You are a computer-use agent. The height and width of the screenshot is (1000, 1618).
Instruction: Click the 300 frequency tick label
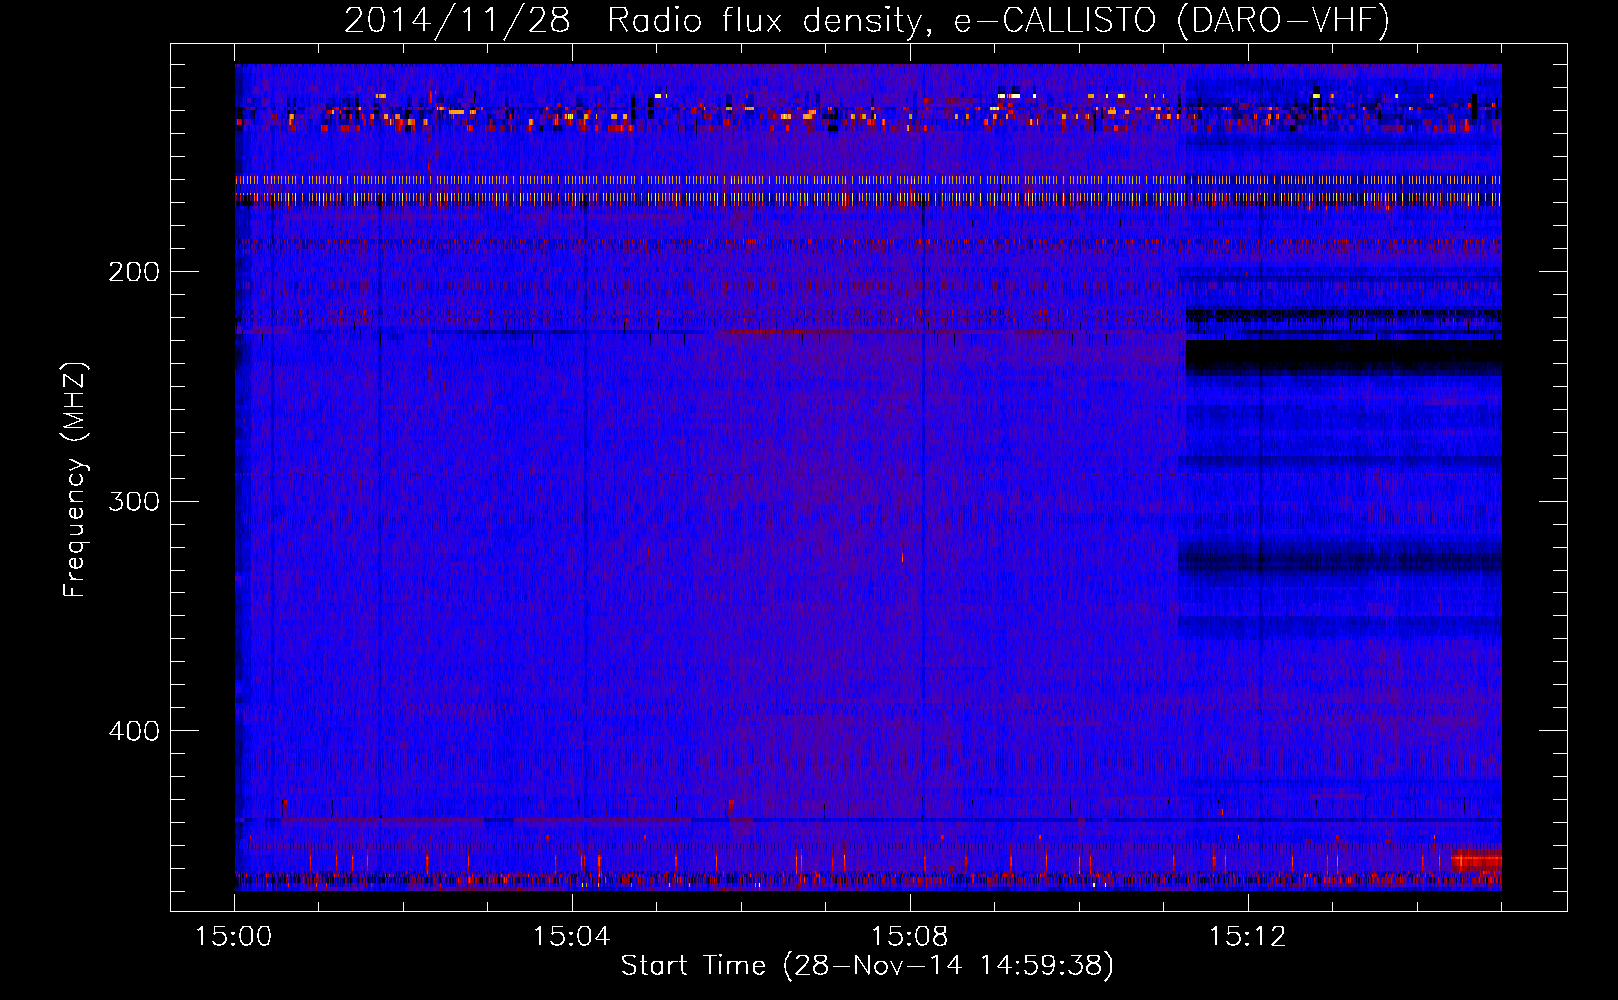134,501
